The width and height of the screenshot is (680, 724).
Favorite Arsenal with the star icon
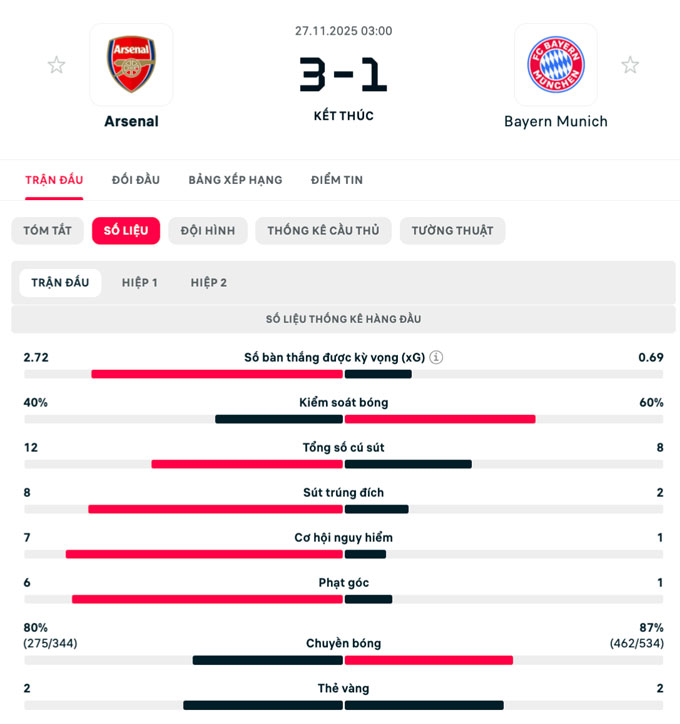point(57,65)
